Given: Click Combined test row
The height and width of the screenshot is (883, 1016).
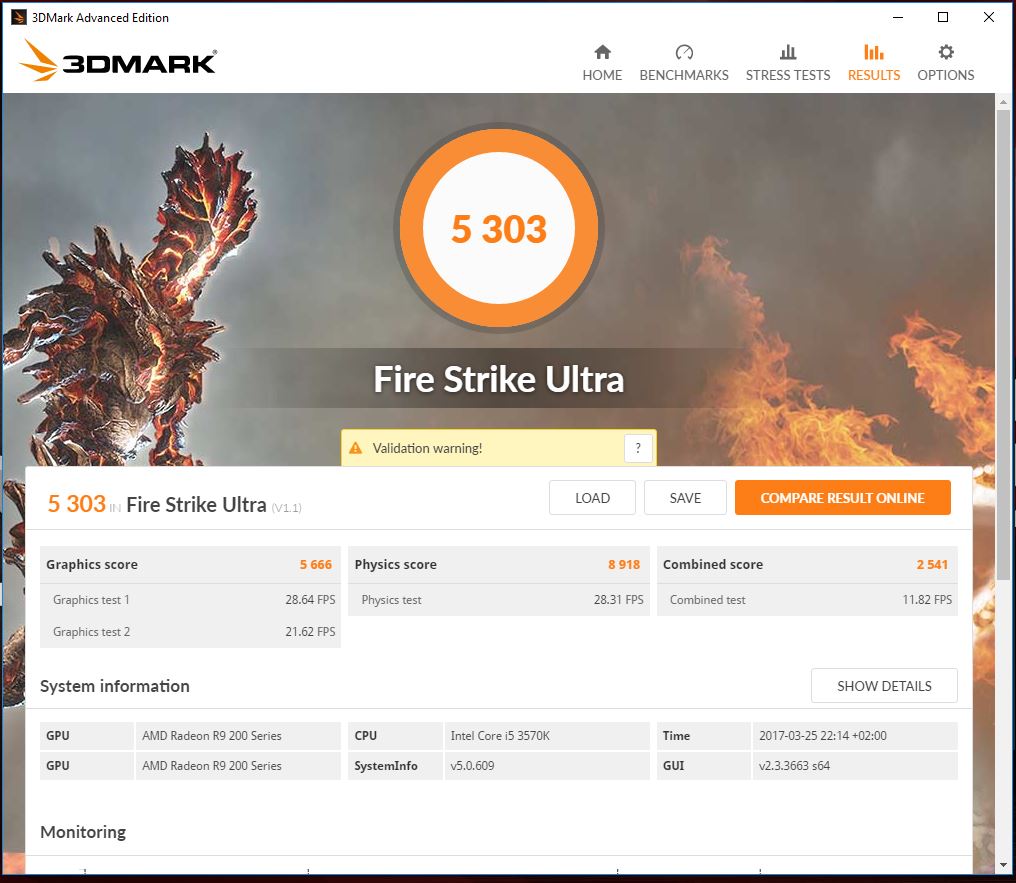Looking at the screenshot, I should click(x=807, y=600).
